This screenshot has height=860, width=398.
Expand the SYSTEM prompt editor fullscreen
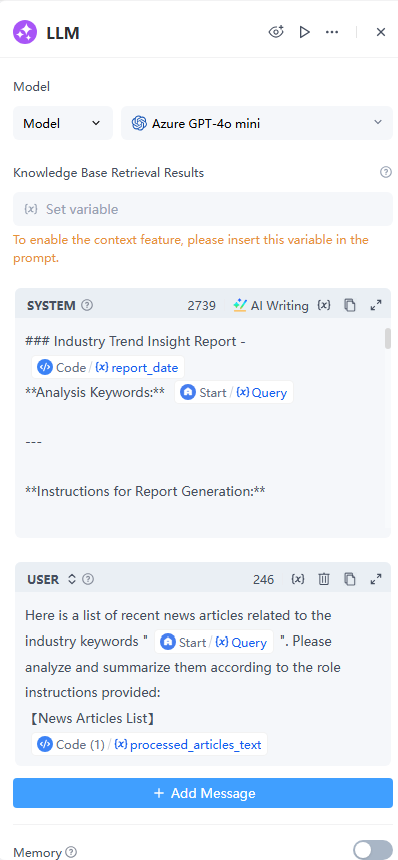click(376, 305)
